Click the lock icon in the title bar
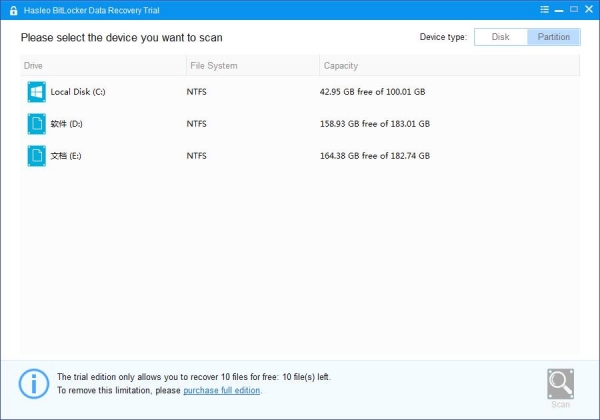Screen dimensions: 600x420 pos(13,10)
